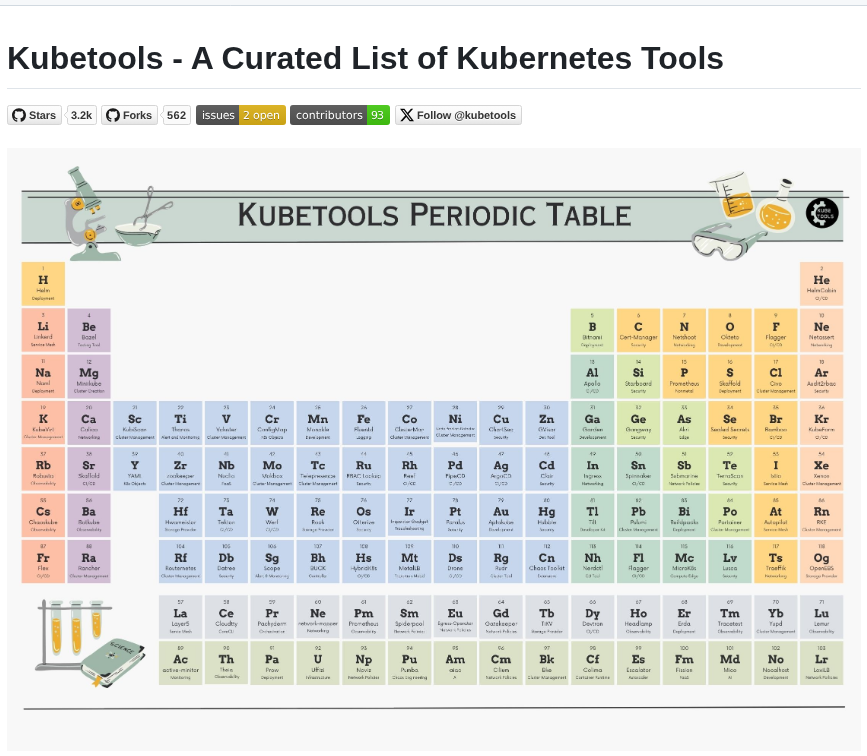Select the page heading 'Kubetools - A Curated List of Kubernetes Tools'
Viewport: 867px width, 756px height.
[365, 58]
